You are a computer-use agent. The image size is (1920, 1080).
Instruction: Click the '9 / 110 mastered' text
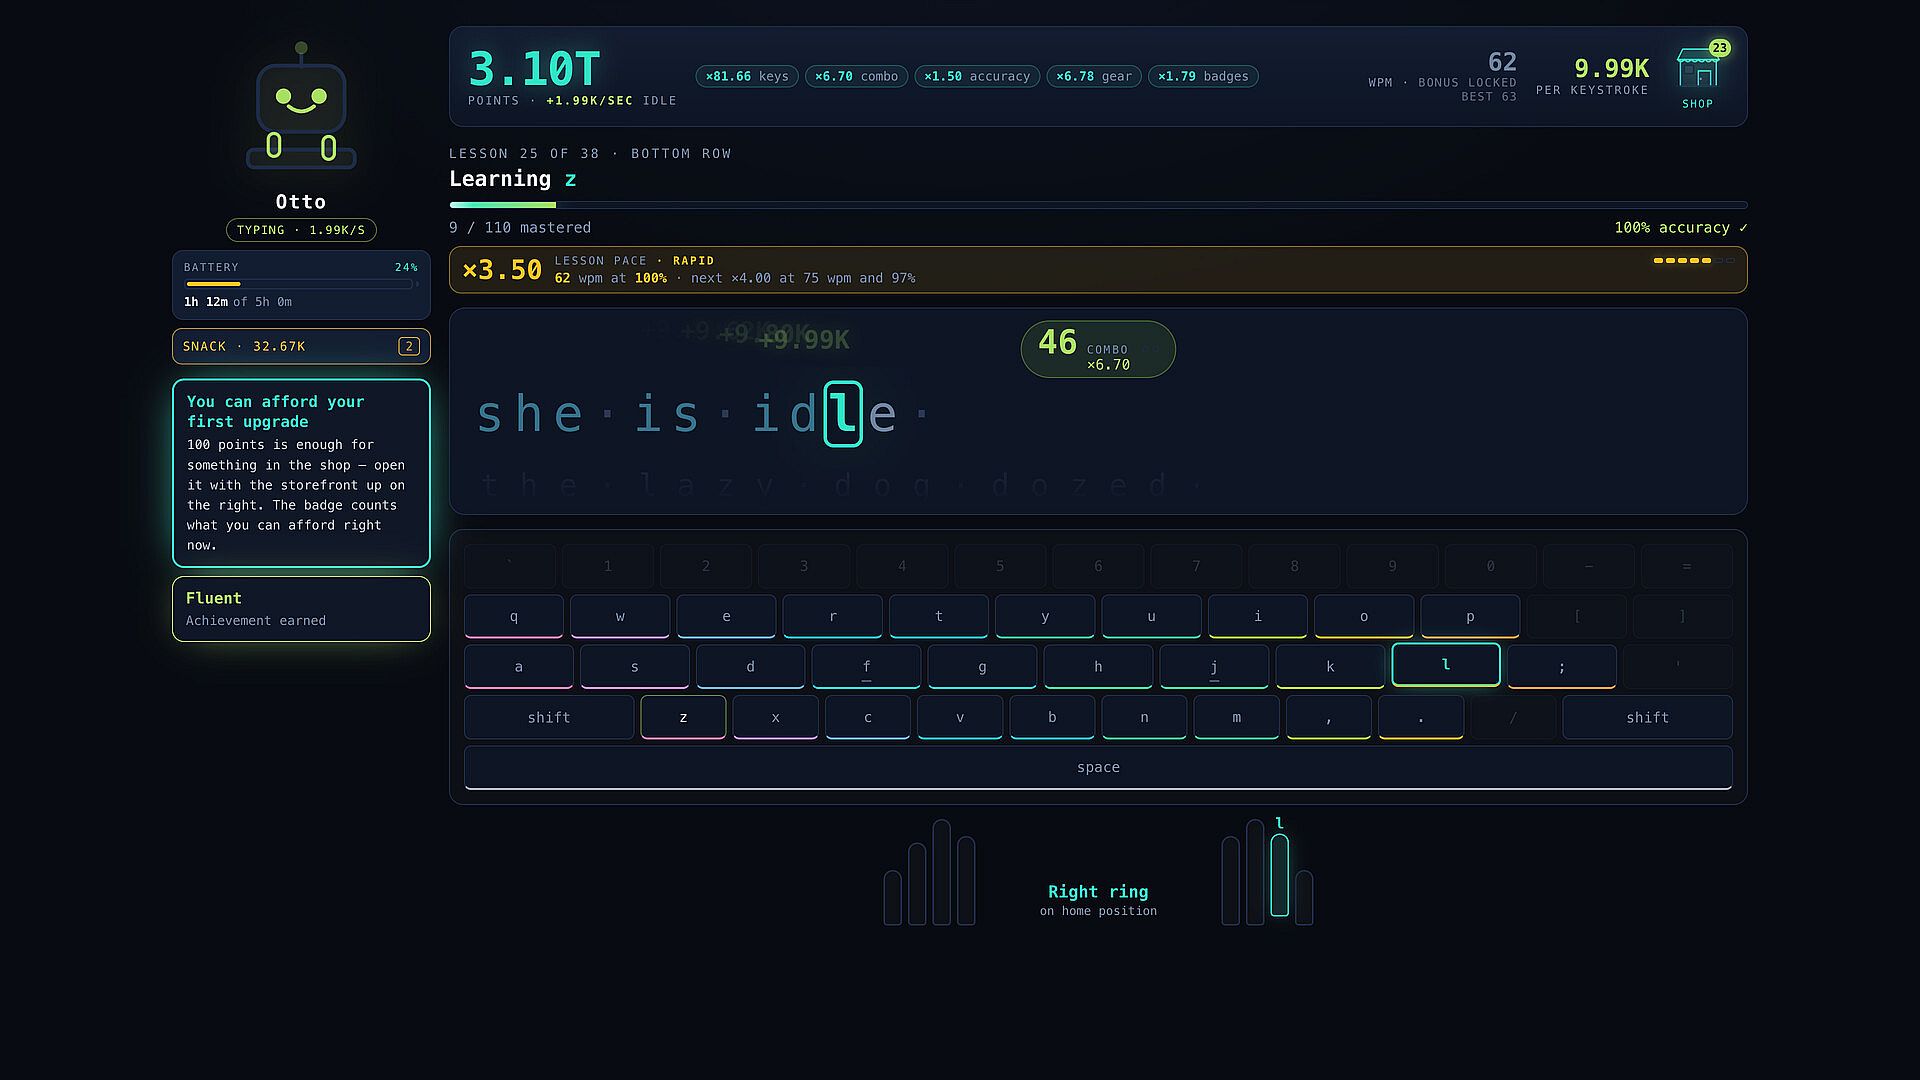coord(520,228)
